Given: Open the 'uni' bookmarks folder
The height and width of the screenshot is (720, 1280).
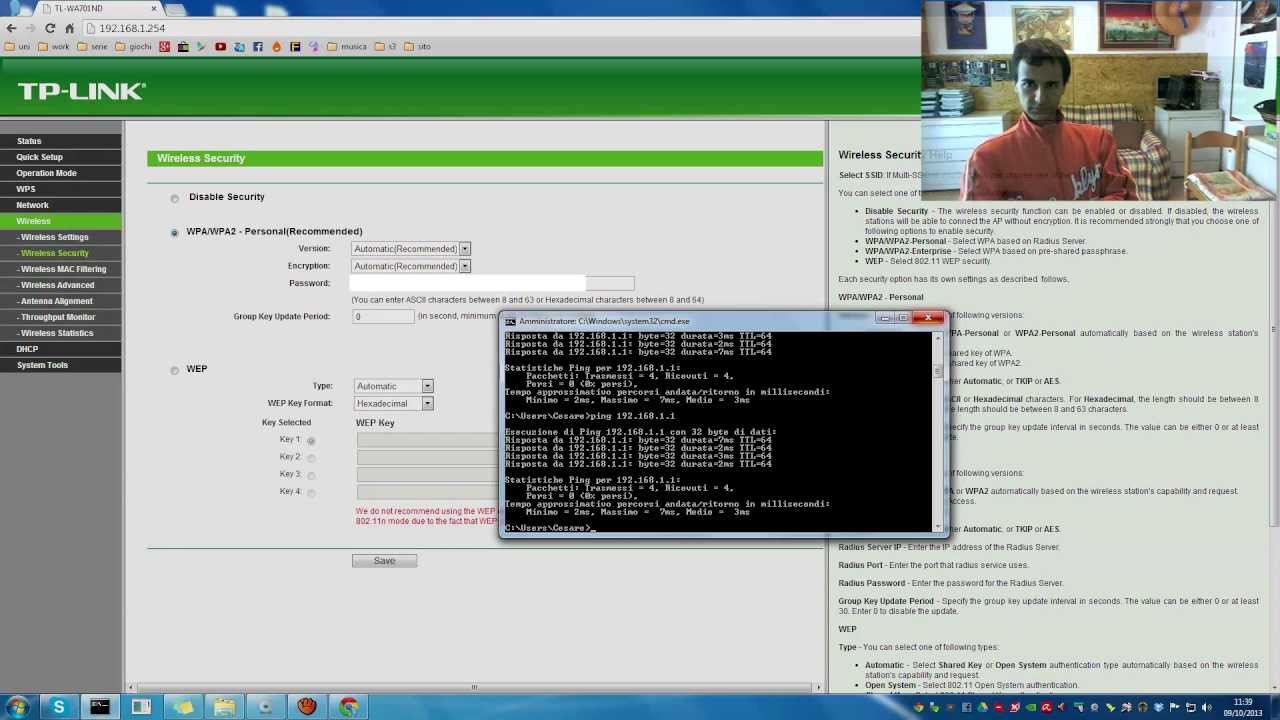Looking at the screenshot, I should (18, 46).
